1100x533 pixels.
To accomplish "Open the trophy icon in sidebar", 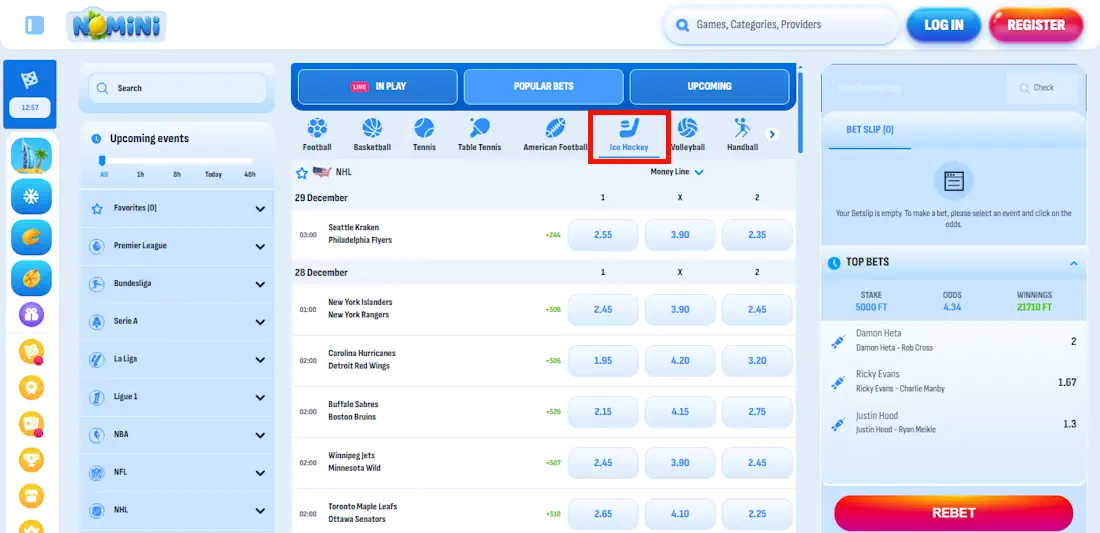I will pos(31,459).
